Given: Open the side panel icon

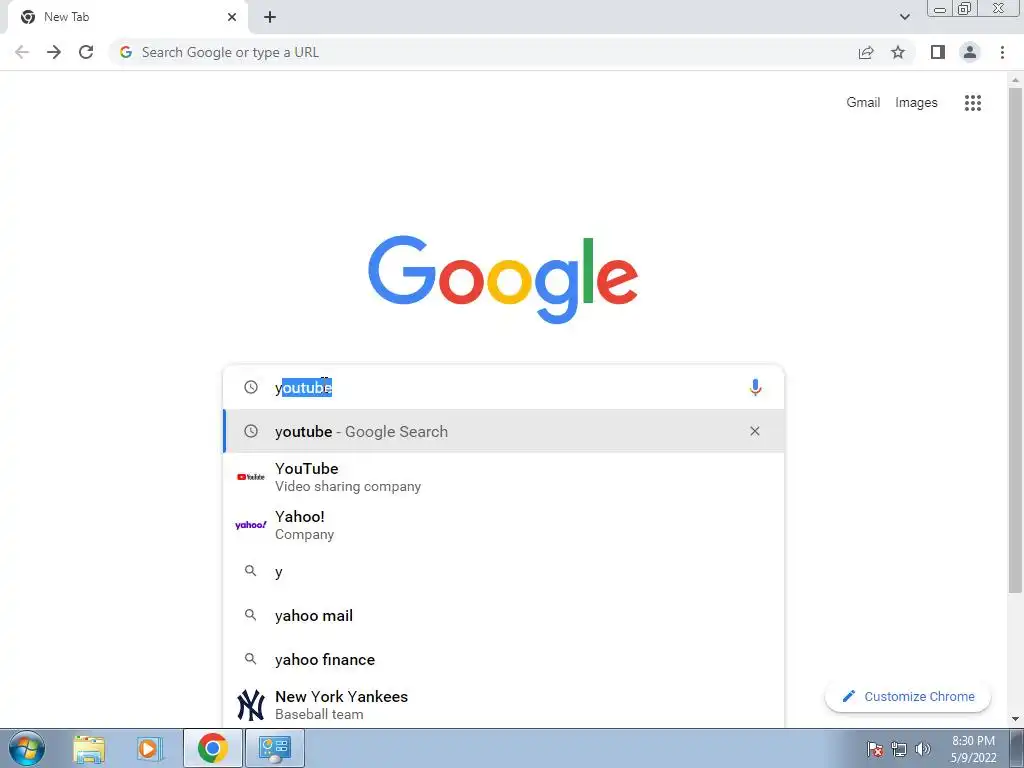Looking at the screenshot, I should pyautogui.click(x=938, y=52).
